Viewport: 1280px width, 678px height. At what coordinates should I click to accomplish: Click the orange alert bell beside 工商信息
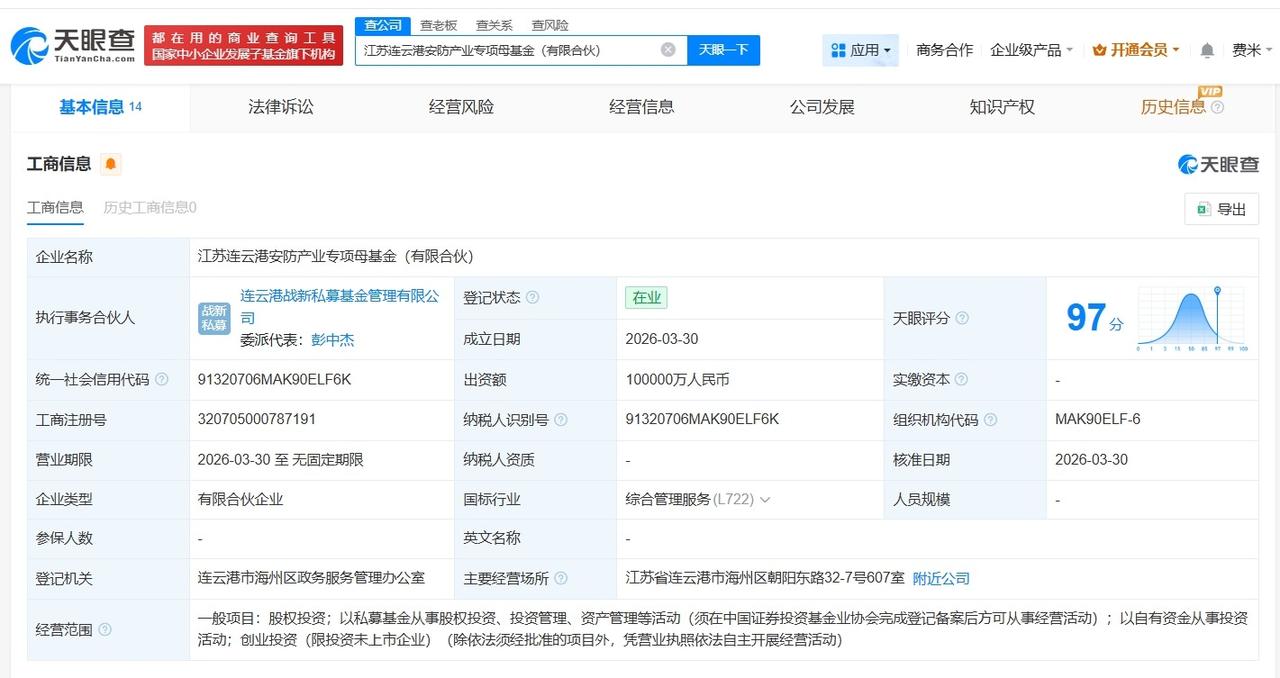(111, 163)
